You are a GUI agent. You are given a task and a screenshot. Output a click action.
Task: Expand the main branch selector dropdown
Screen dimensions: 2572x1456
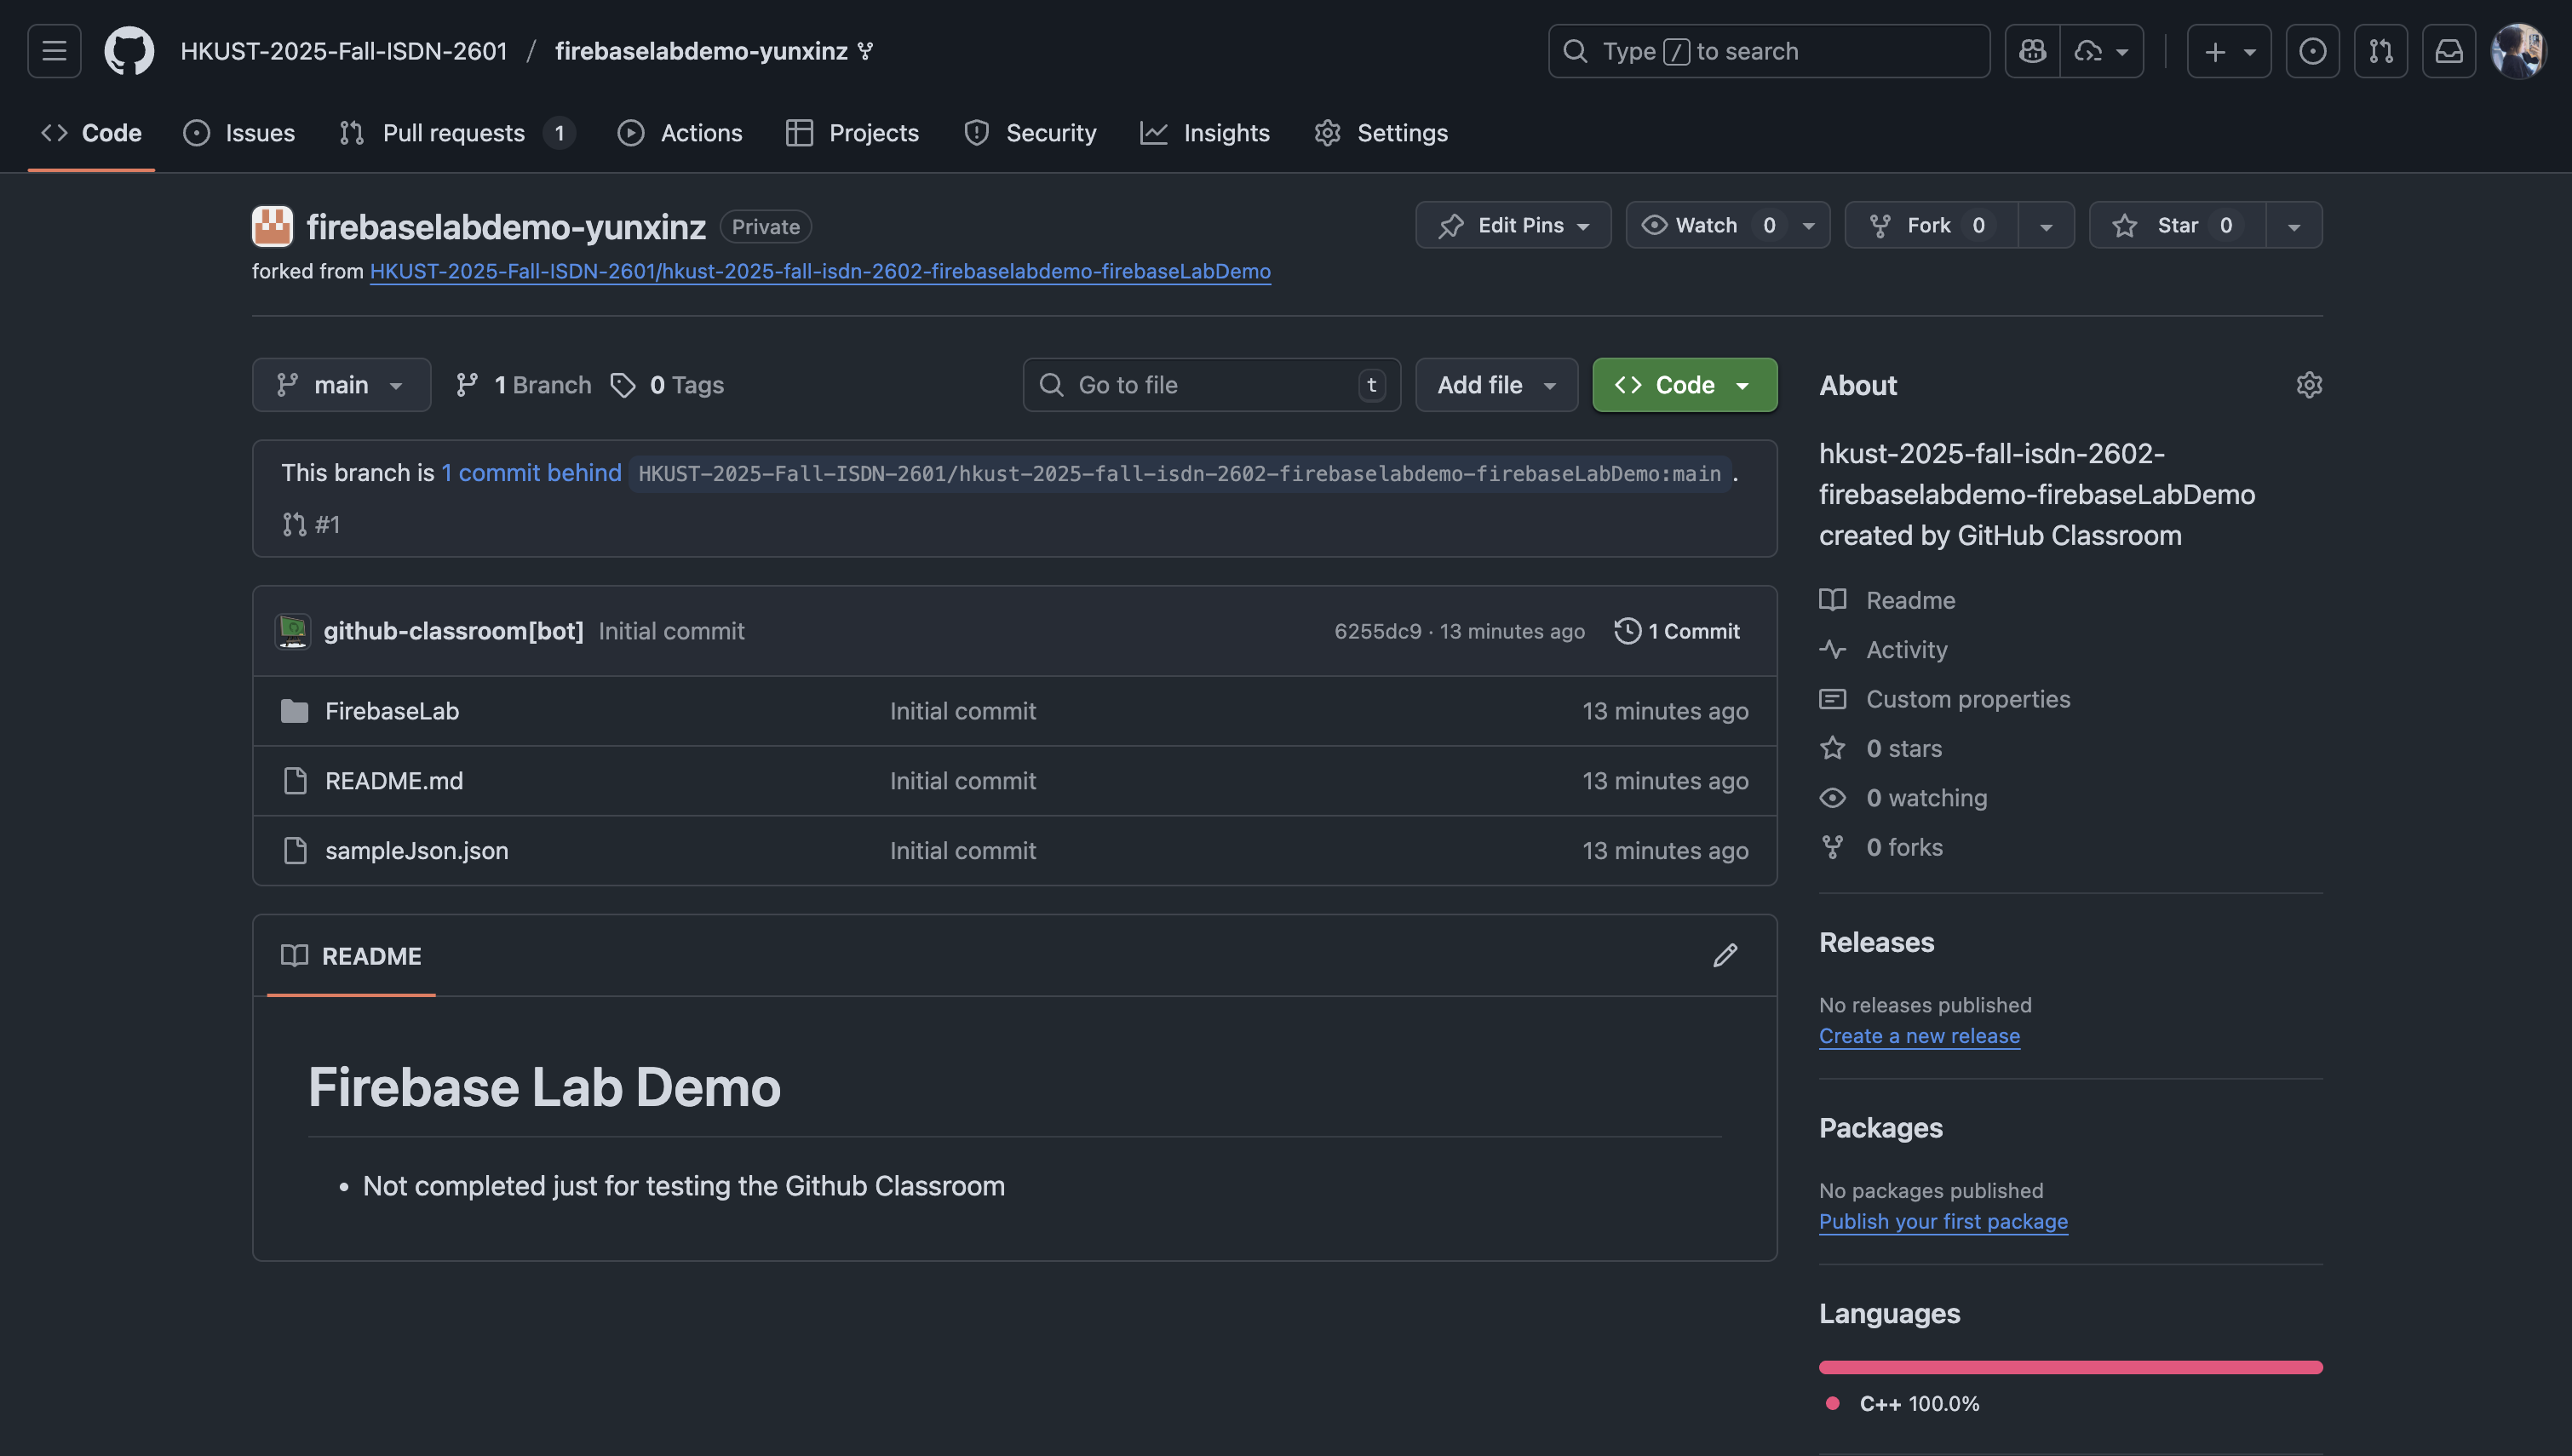point(341,385)
